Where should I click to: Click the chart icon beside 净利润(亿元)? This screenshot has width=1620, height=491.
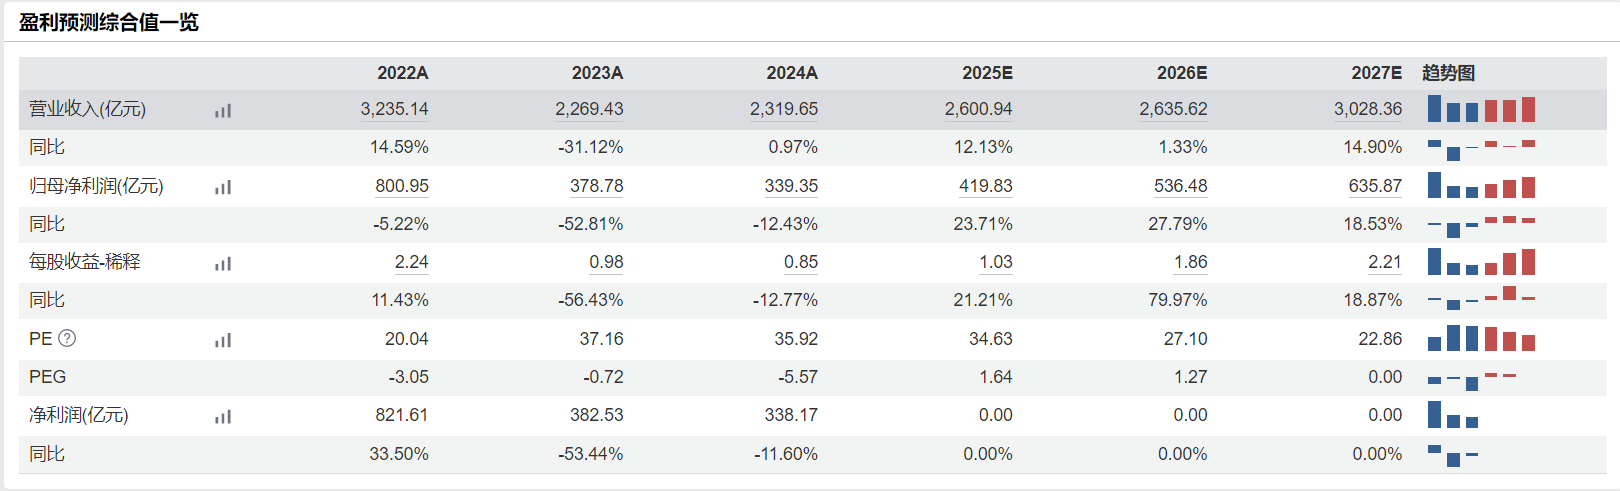[223, 416]
